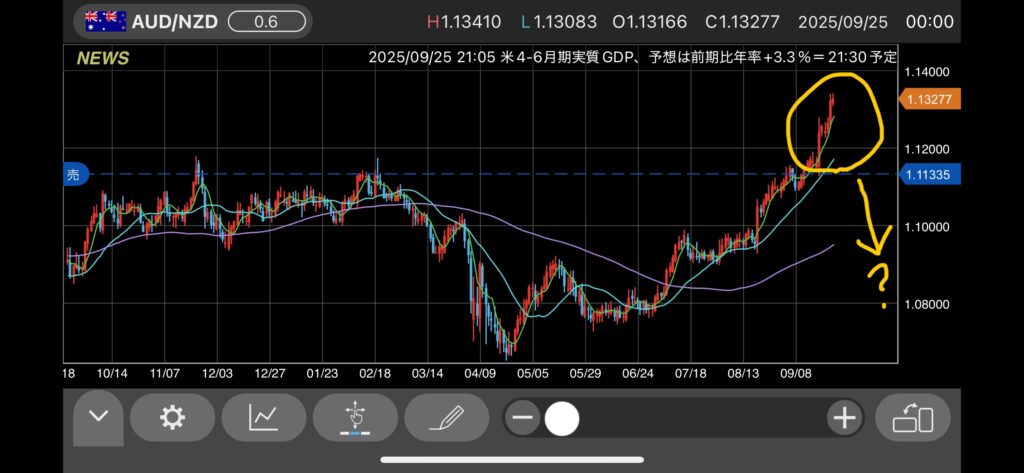The image size is (1024, 473).
Task: Tap the Australian flag currency icon
Action: (x=104, y=20)
